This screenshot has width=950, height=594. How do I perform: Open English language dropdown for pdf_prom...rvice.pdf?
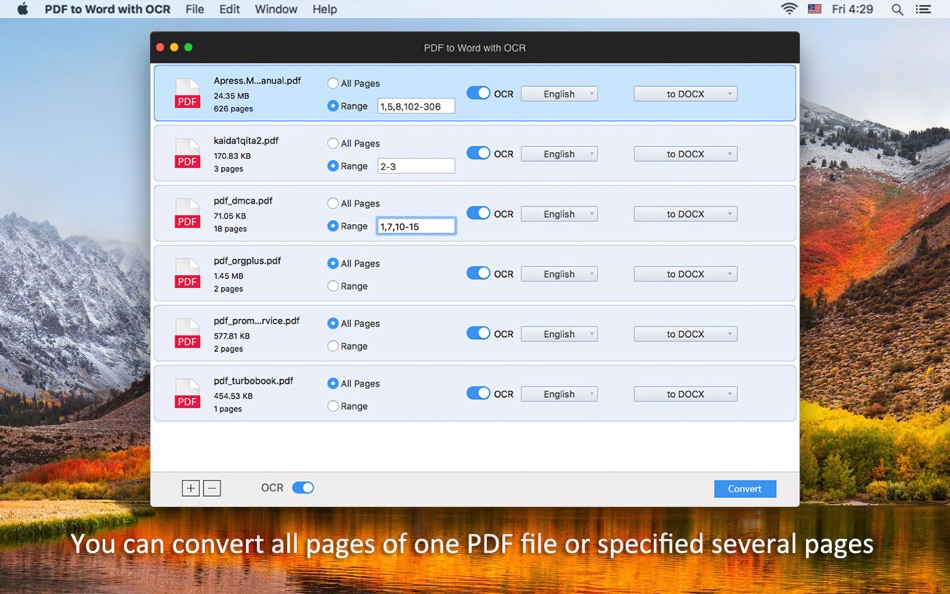(559, 334)
